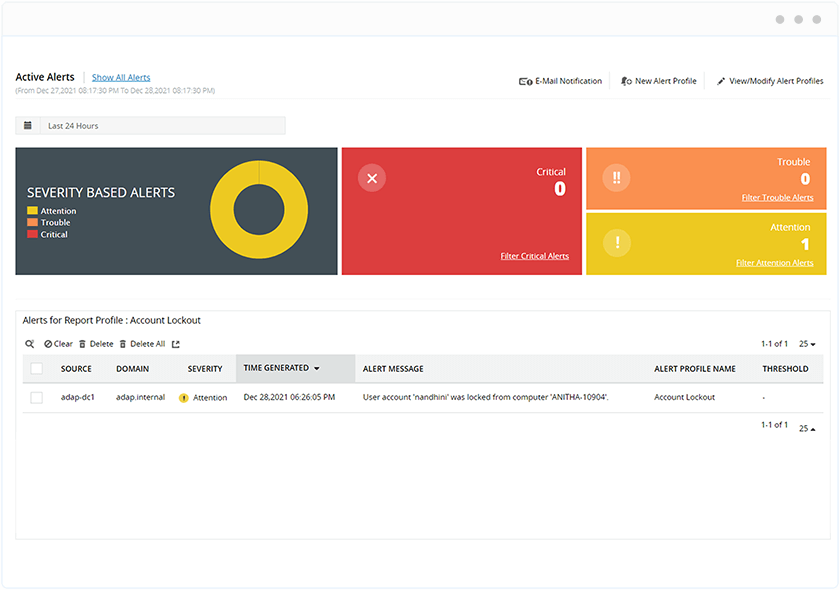
Task: Click the top 1-1 of 1 pagination text
Action: [x=775, y=343]
